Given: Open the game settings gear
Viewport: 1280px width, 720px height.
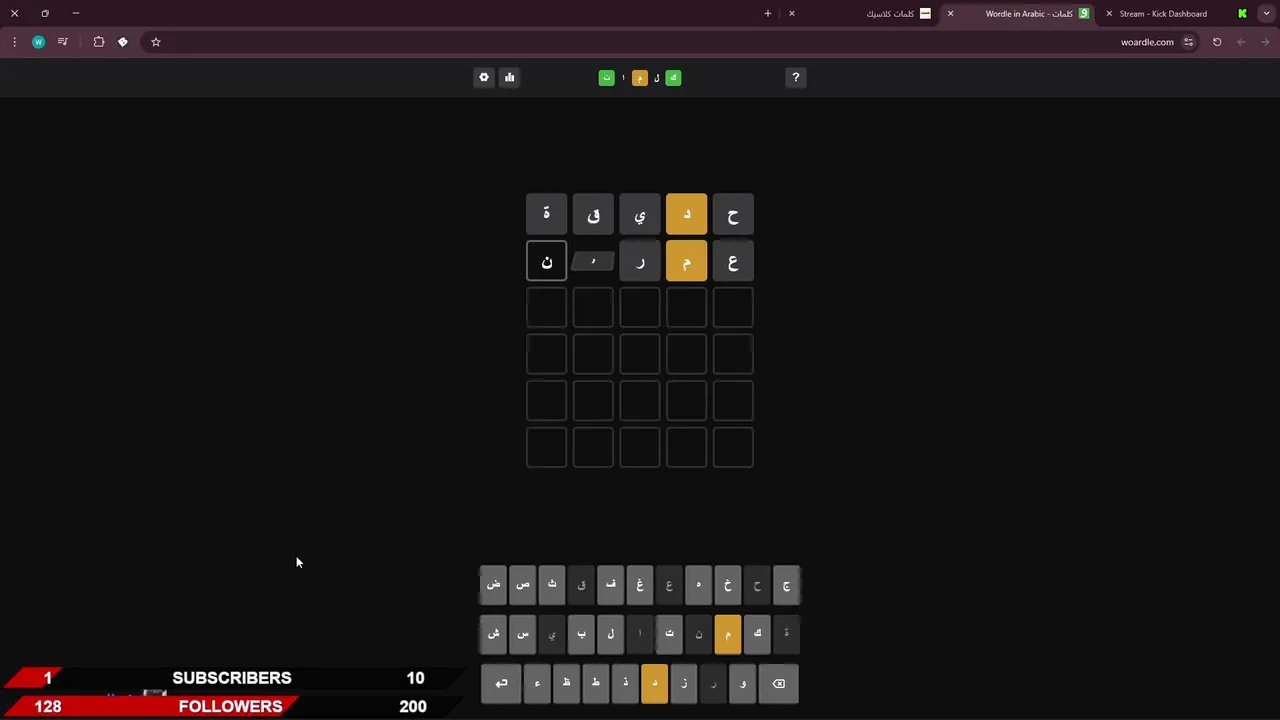Looking at the screenshot, I should pyautogui.click(x=484, y=77).
